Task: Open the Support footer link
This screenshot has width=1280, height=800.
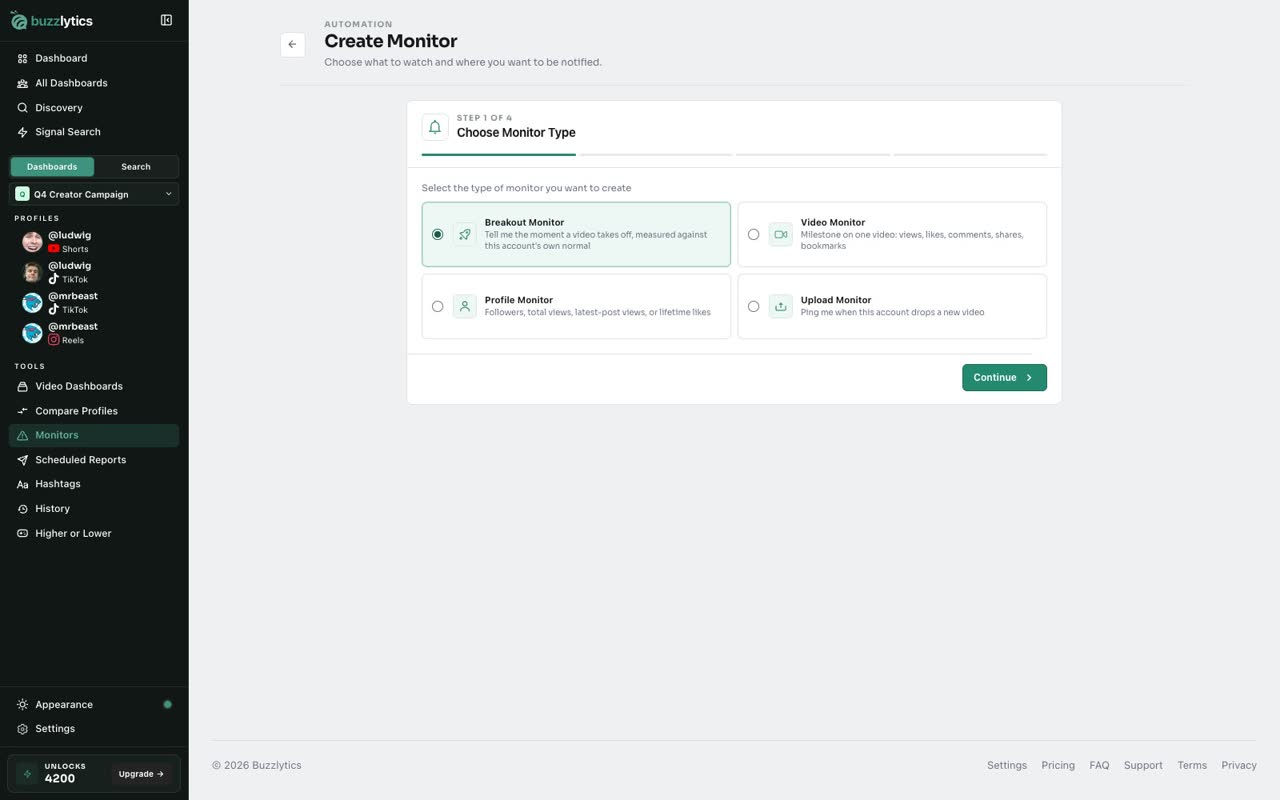Action: (1143, 766)
